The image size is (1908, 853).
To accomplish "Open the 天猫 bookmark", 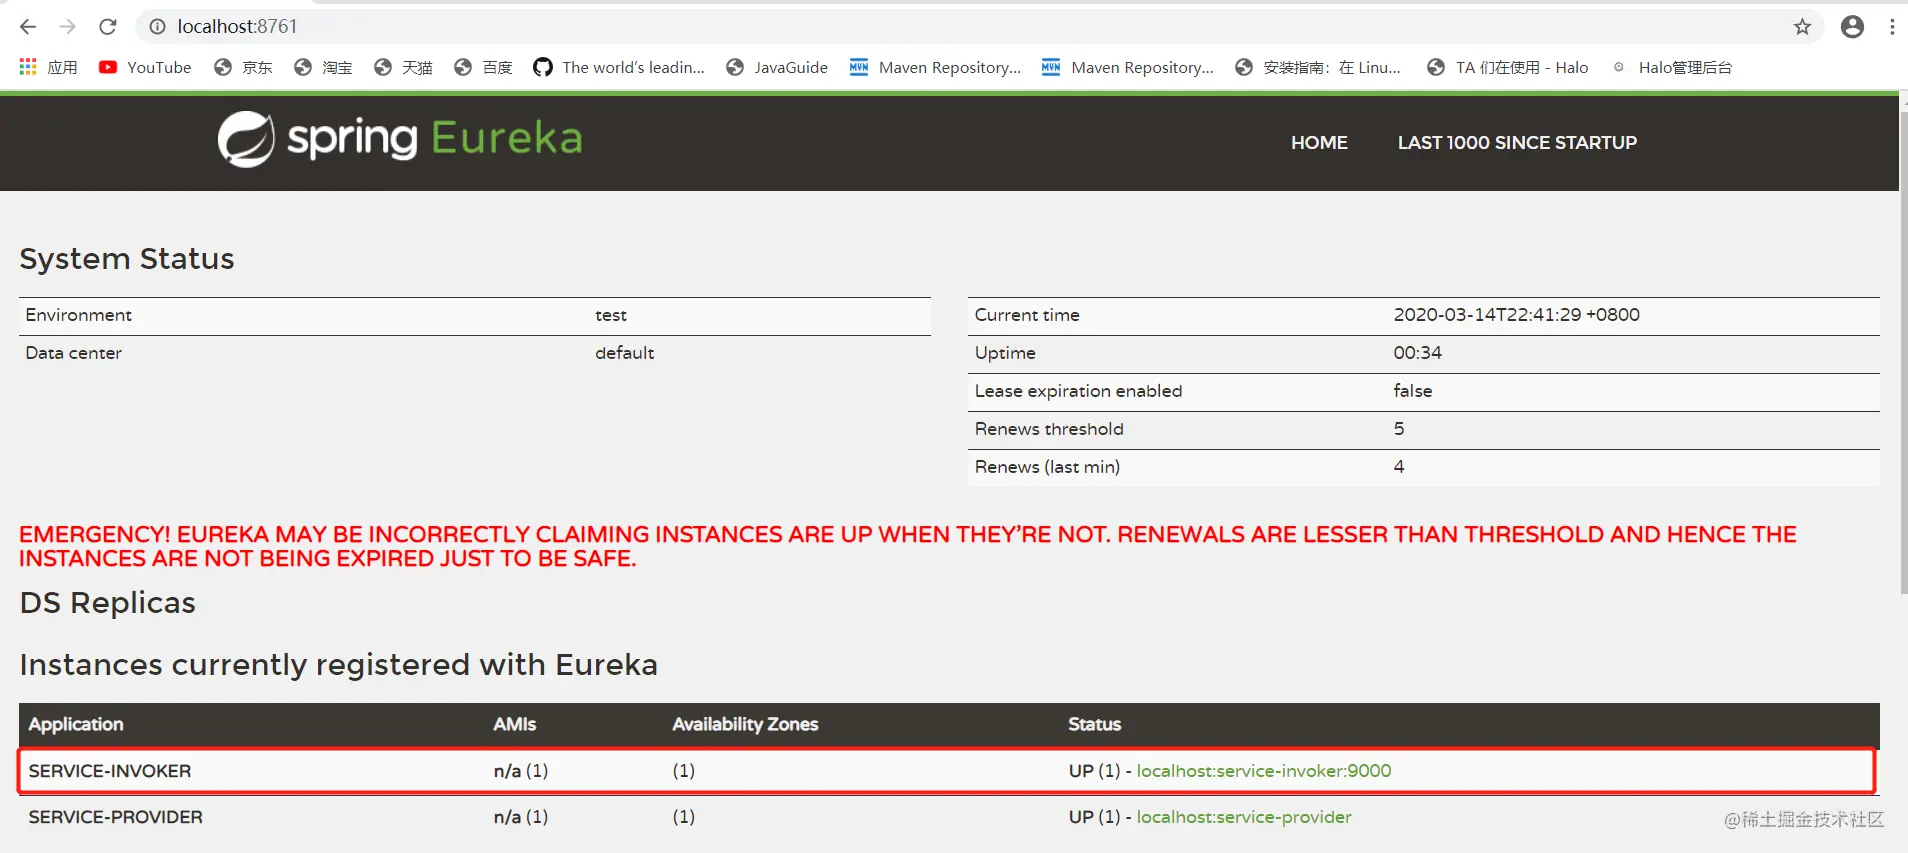I will (403, 67).
